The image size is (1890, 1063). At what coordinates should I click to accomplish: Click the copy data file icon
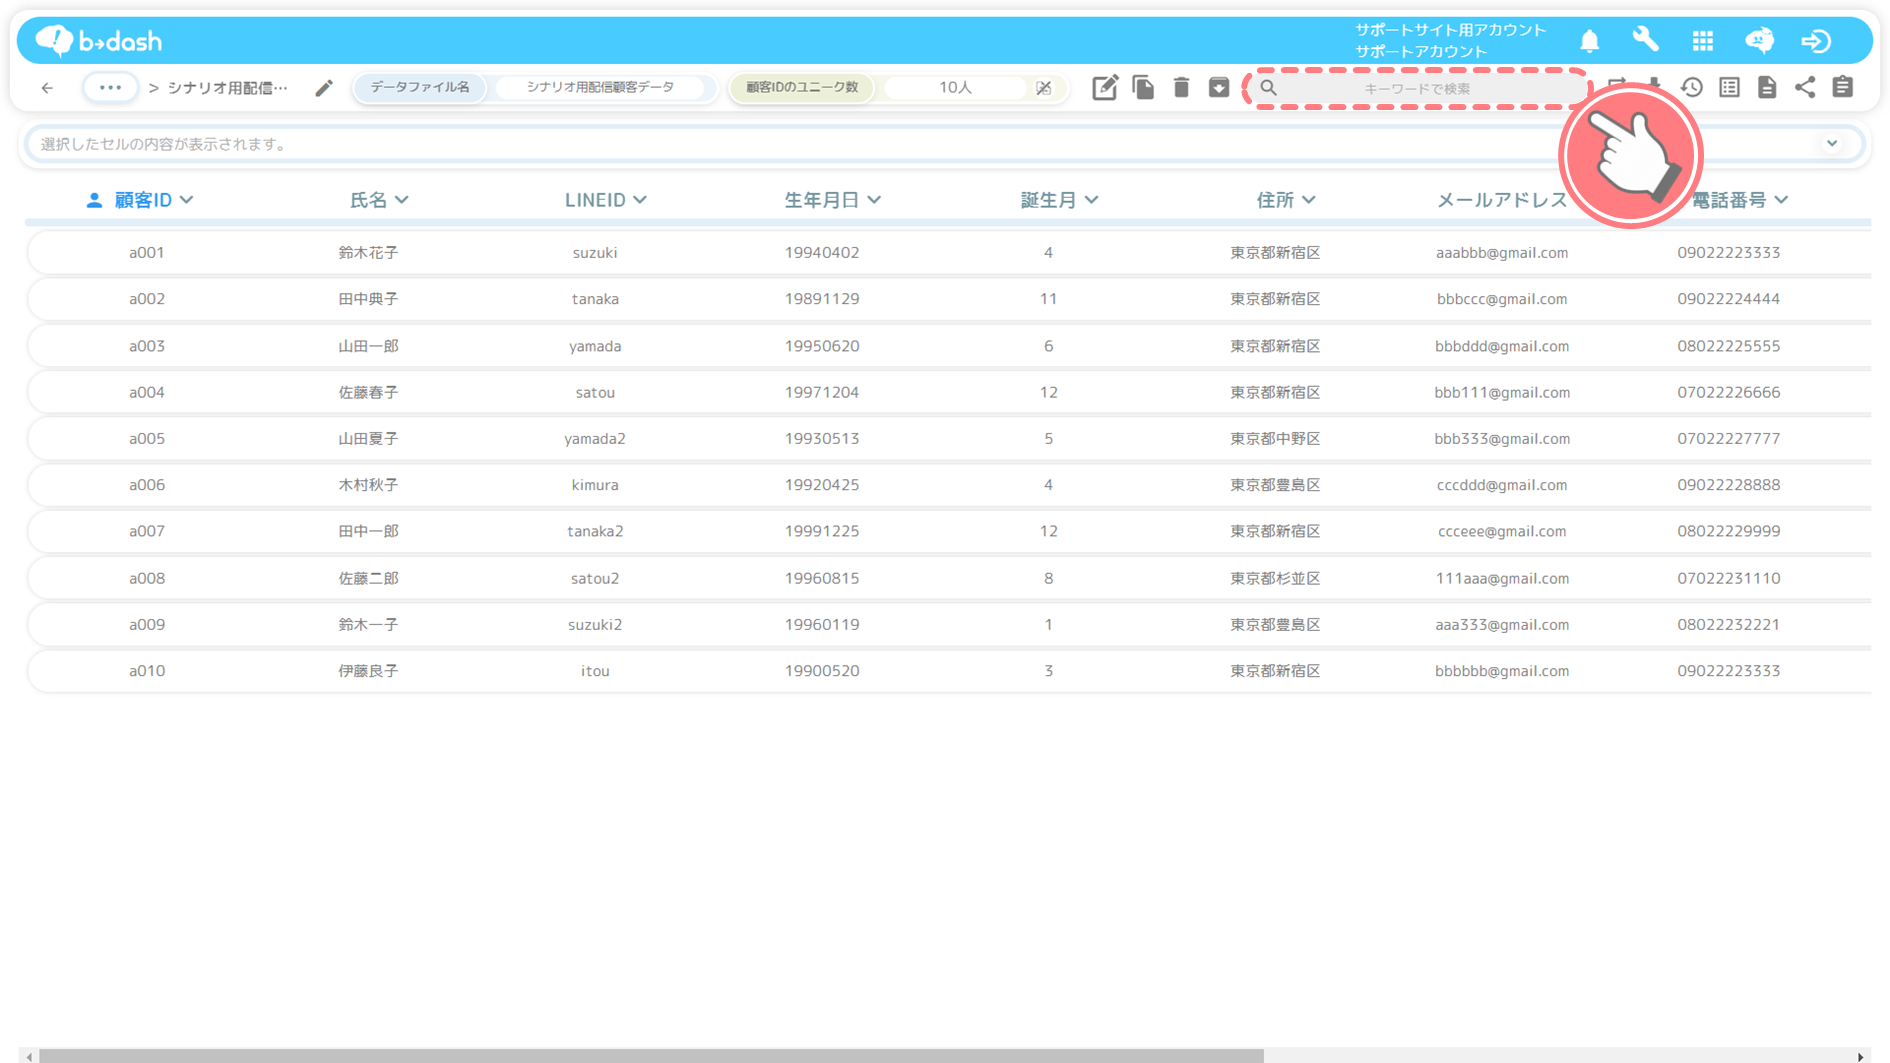(x=1143, y=88)
